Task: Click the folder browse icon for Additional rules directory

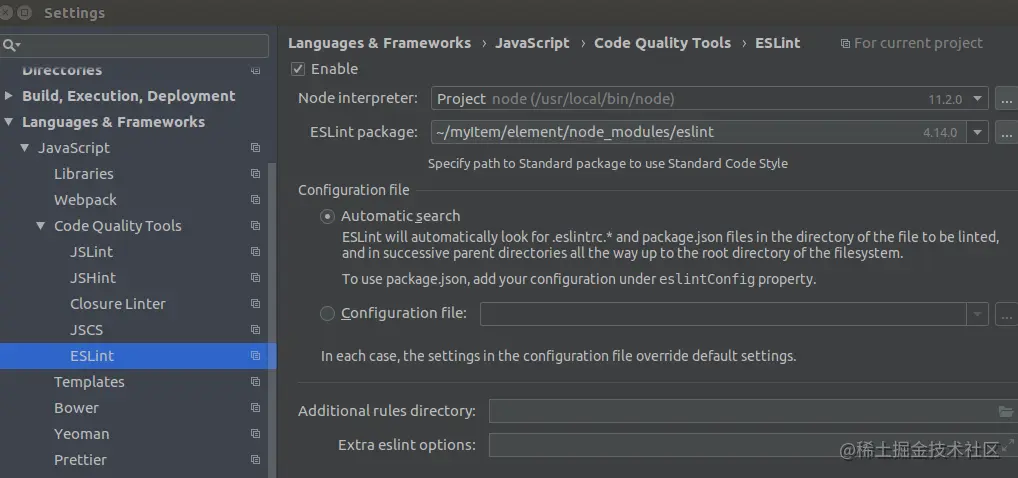Action: point(1005,411)
